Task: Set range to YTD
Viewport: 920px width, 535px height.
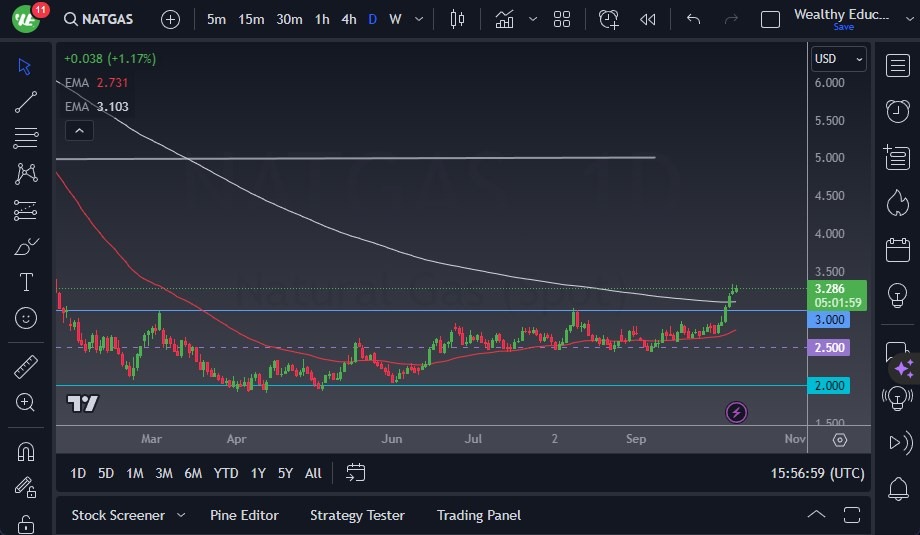Action: [x=226, y=473]
